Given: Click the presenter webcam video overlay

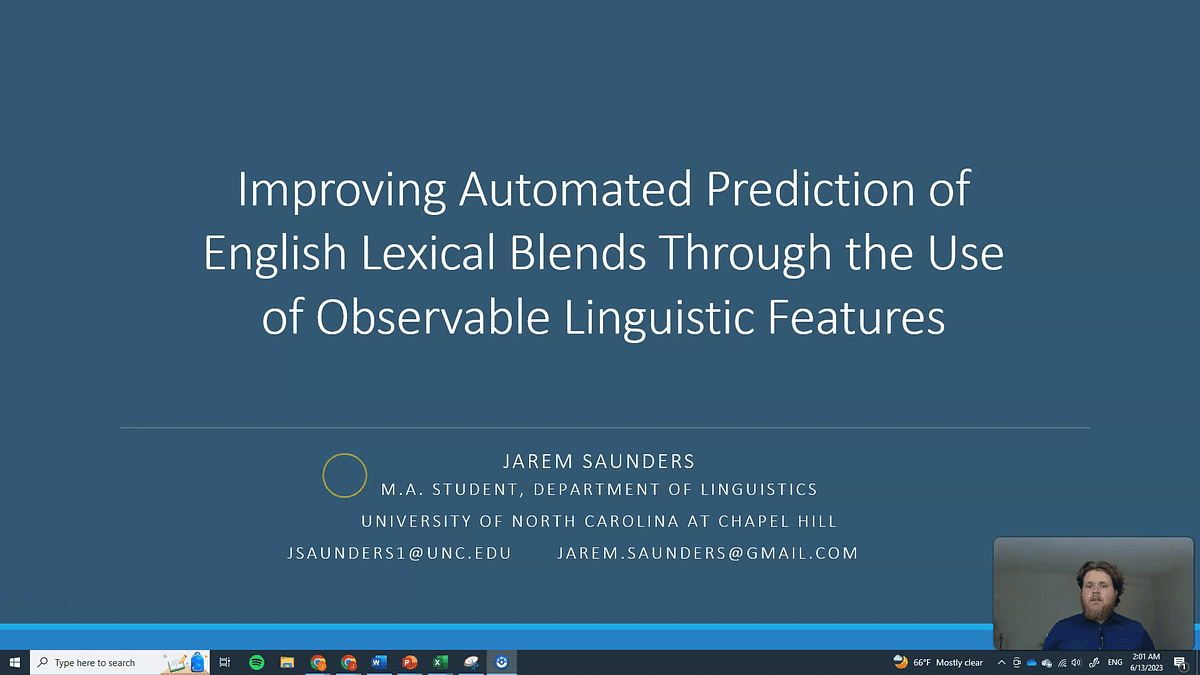Looking at the screenshot, I should click(1093, 593).
